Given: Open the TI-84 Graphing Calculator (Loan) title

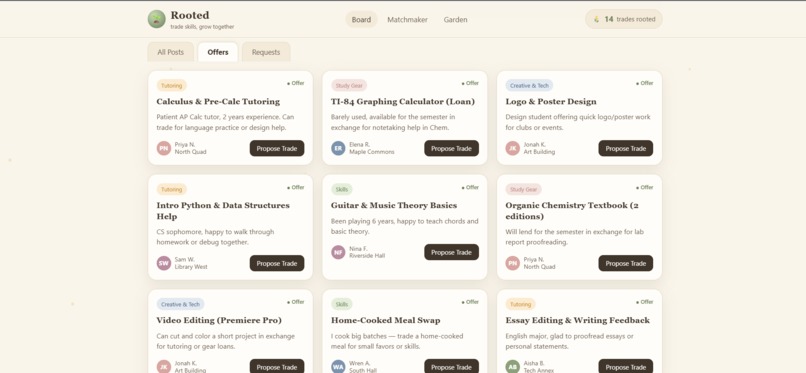Looking at the screenshot, I should (402, 101).
